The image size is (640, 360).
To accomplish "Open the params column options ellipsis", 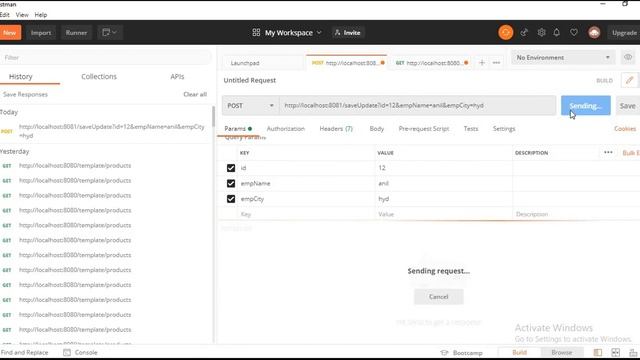I will (608, 152).
